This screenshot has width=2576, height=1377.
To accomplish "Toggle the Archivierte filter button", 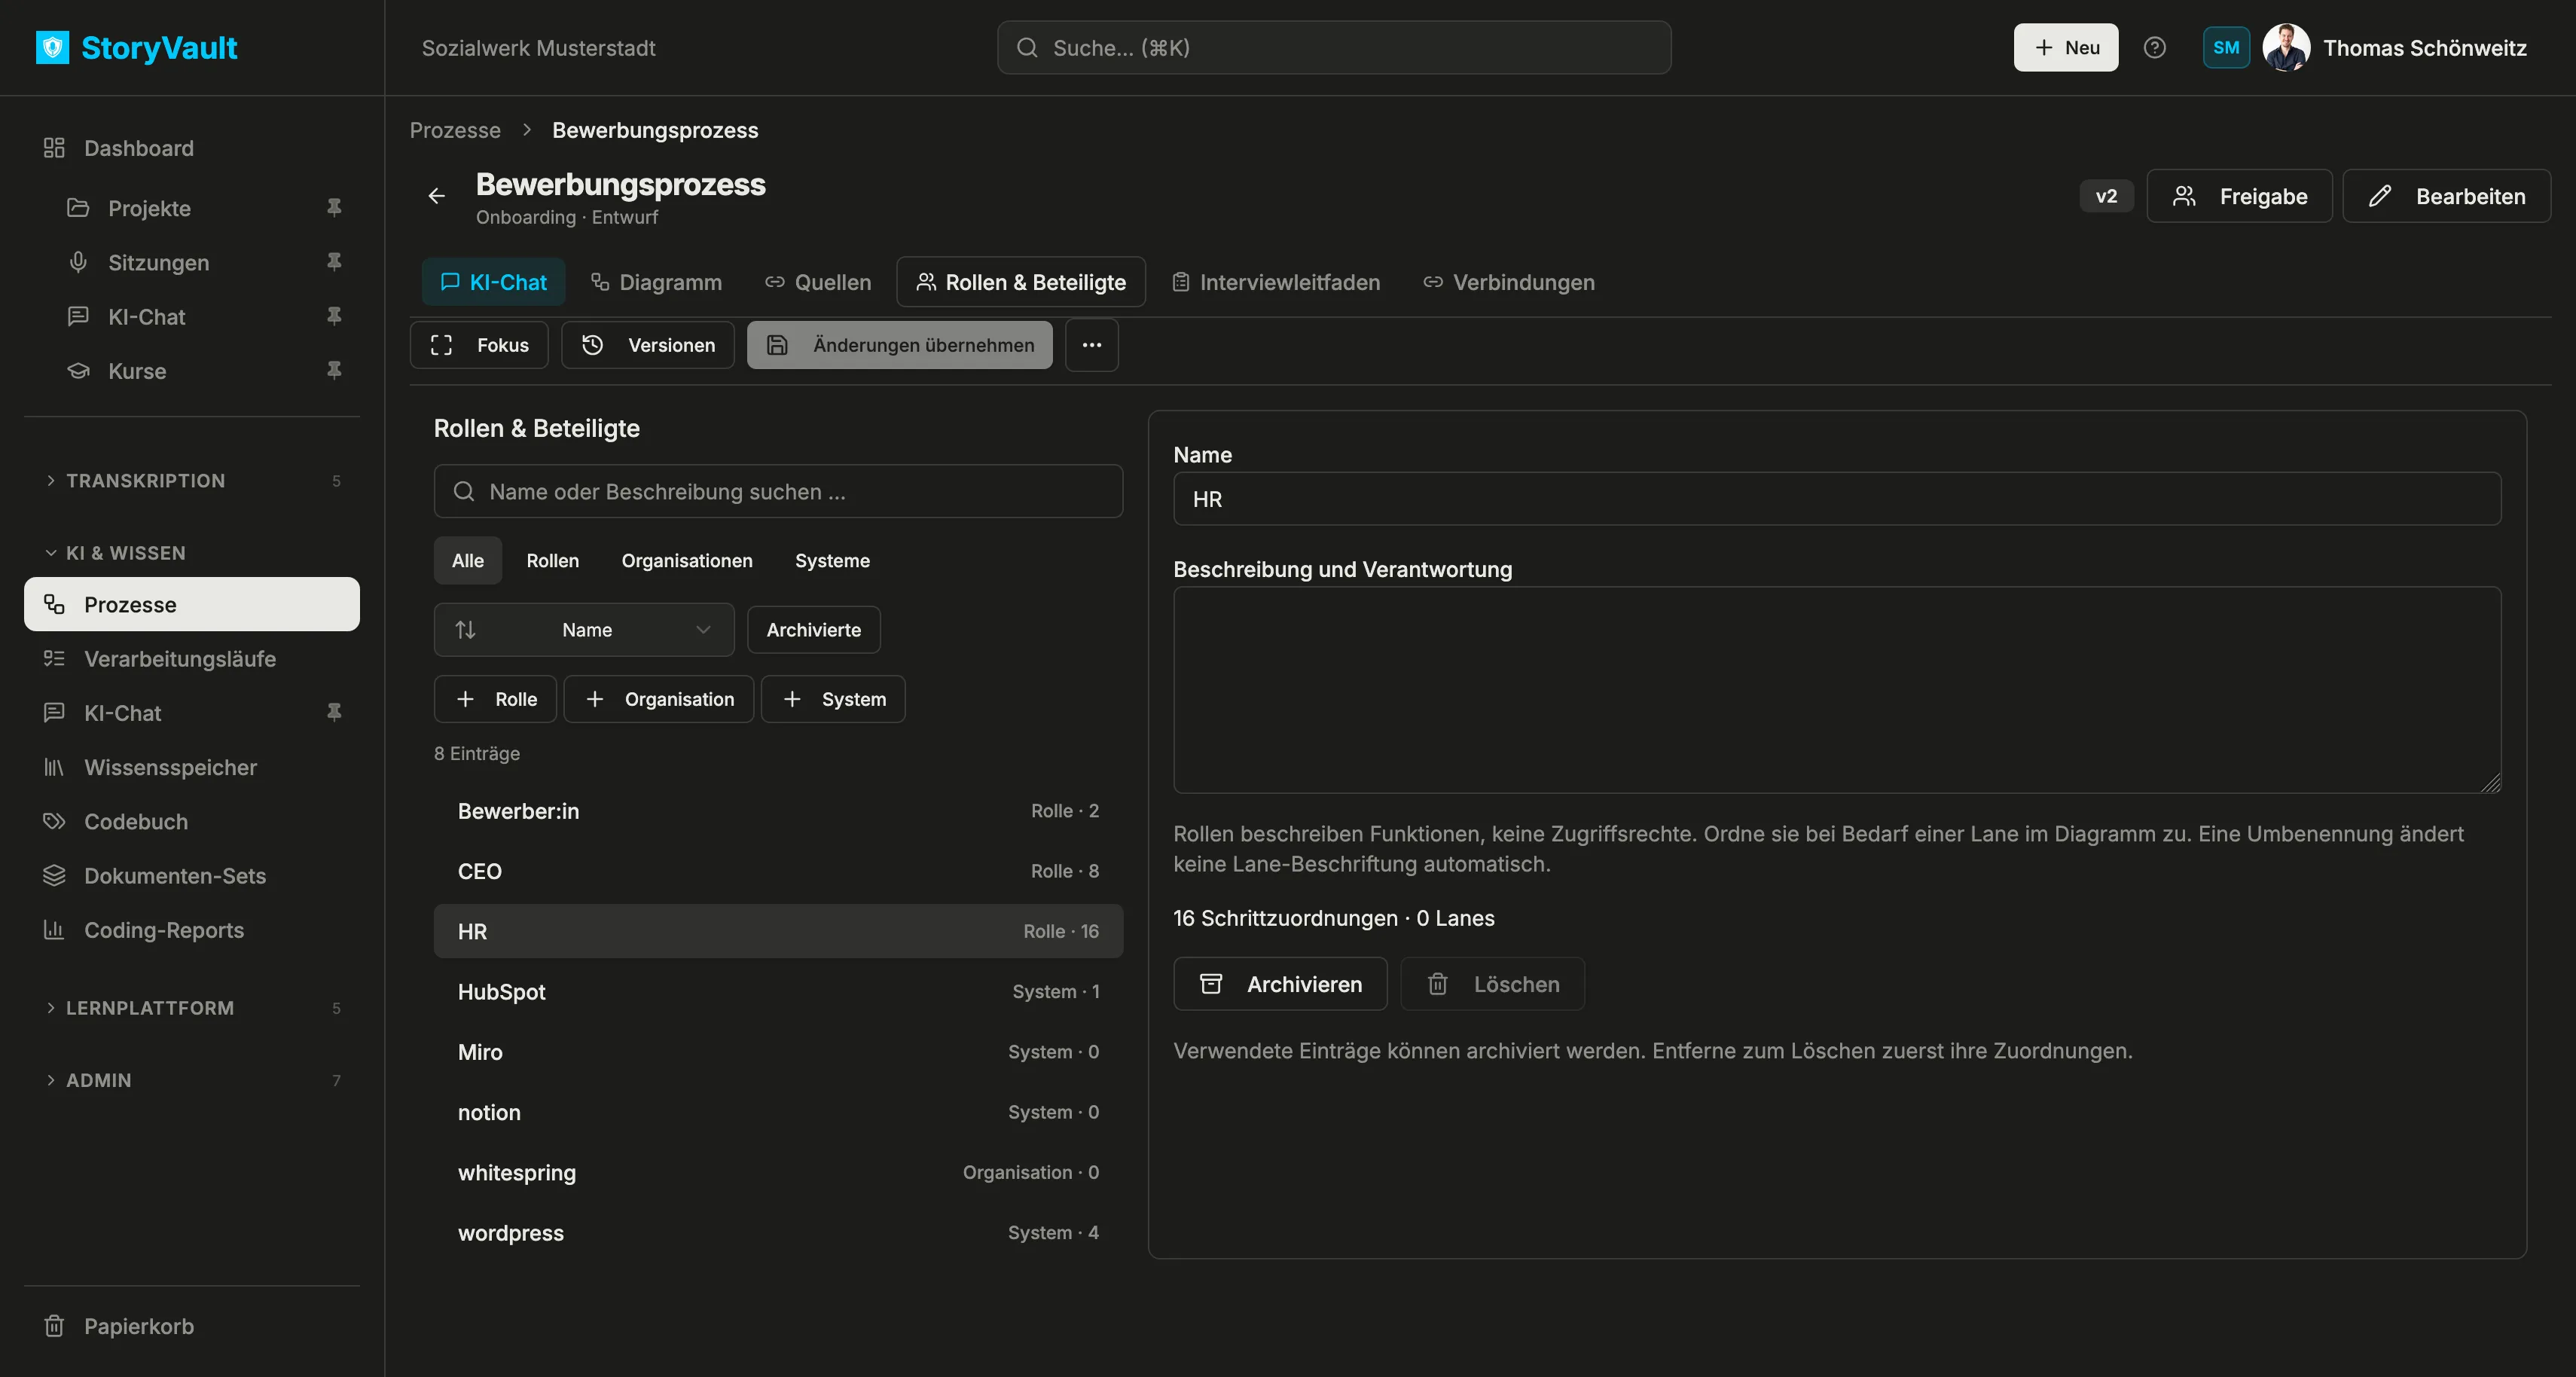I will click(813, 630).
